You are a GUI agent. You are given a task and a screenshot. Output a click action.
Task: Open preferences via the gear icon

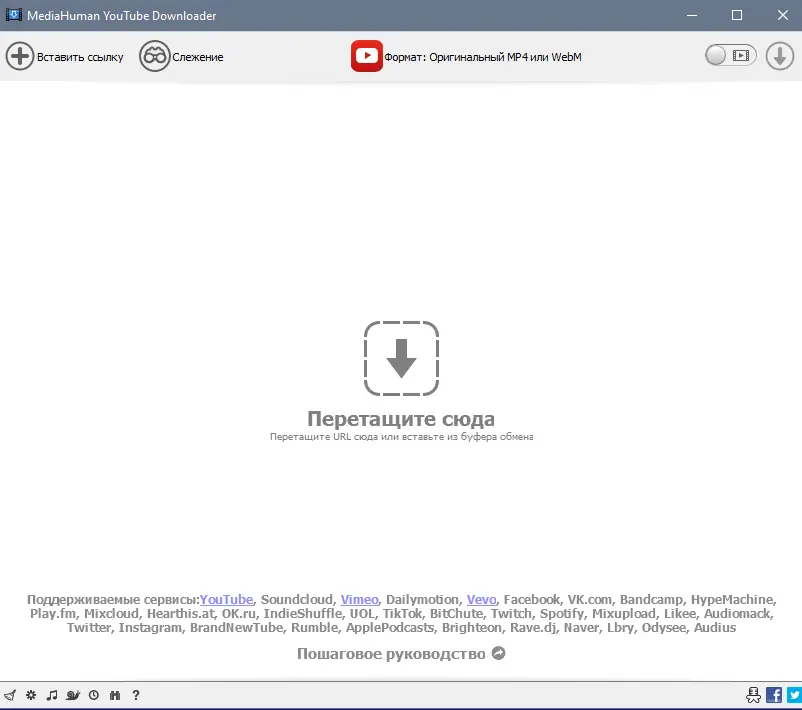[x=31, y=694]
